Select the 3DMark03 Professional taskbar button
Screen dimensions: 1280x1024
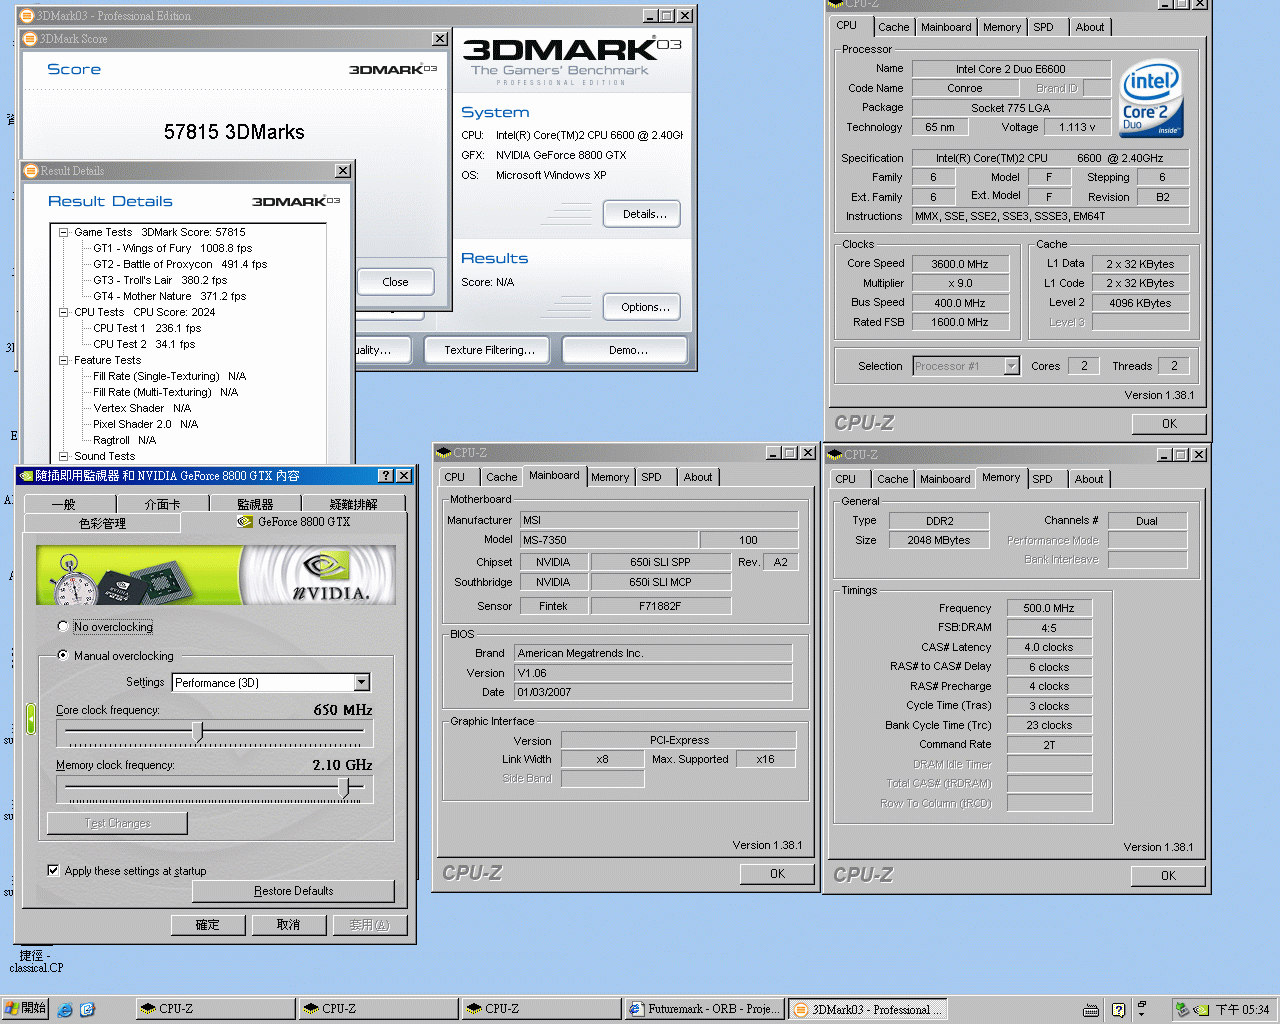pos(868,1009)
